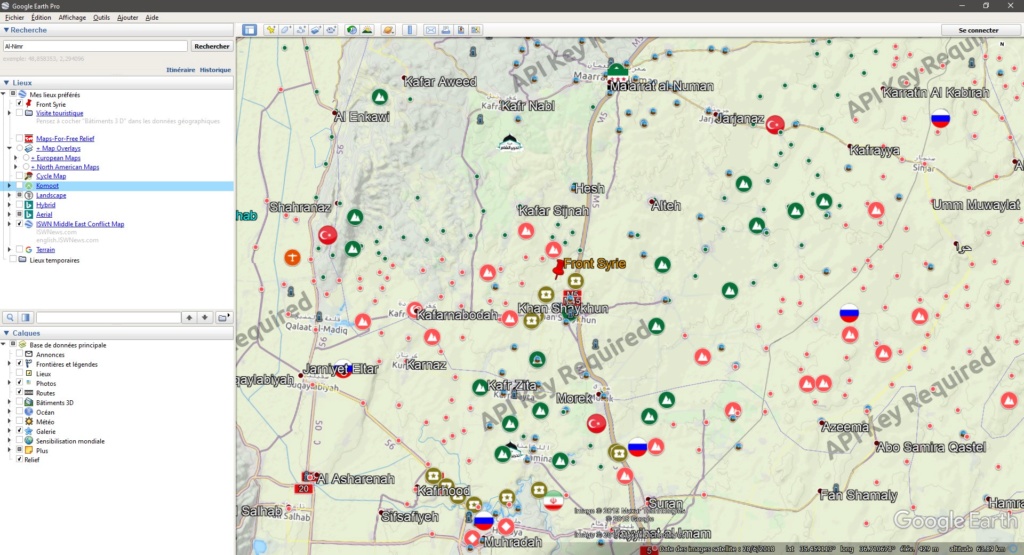Click the Turkish flag marker near Morek
The height and width of the screenshot is (555, 1024).
click(x=596, y=424)
